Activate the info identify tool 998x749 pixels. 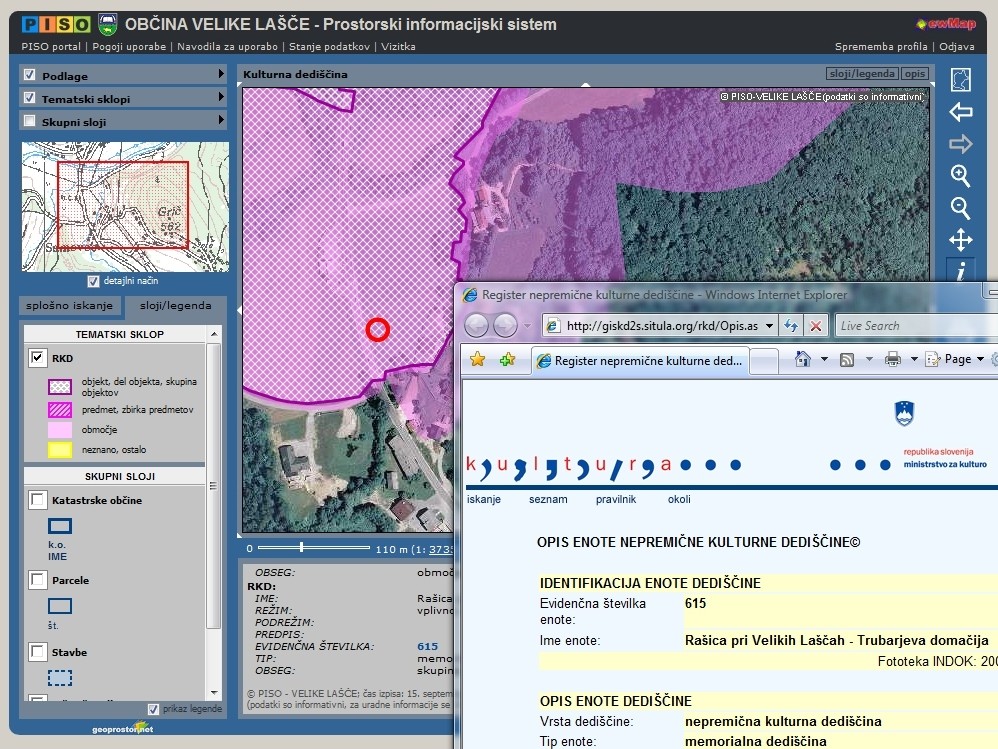point(960,271)
